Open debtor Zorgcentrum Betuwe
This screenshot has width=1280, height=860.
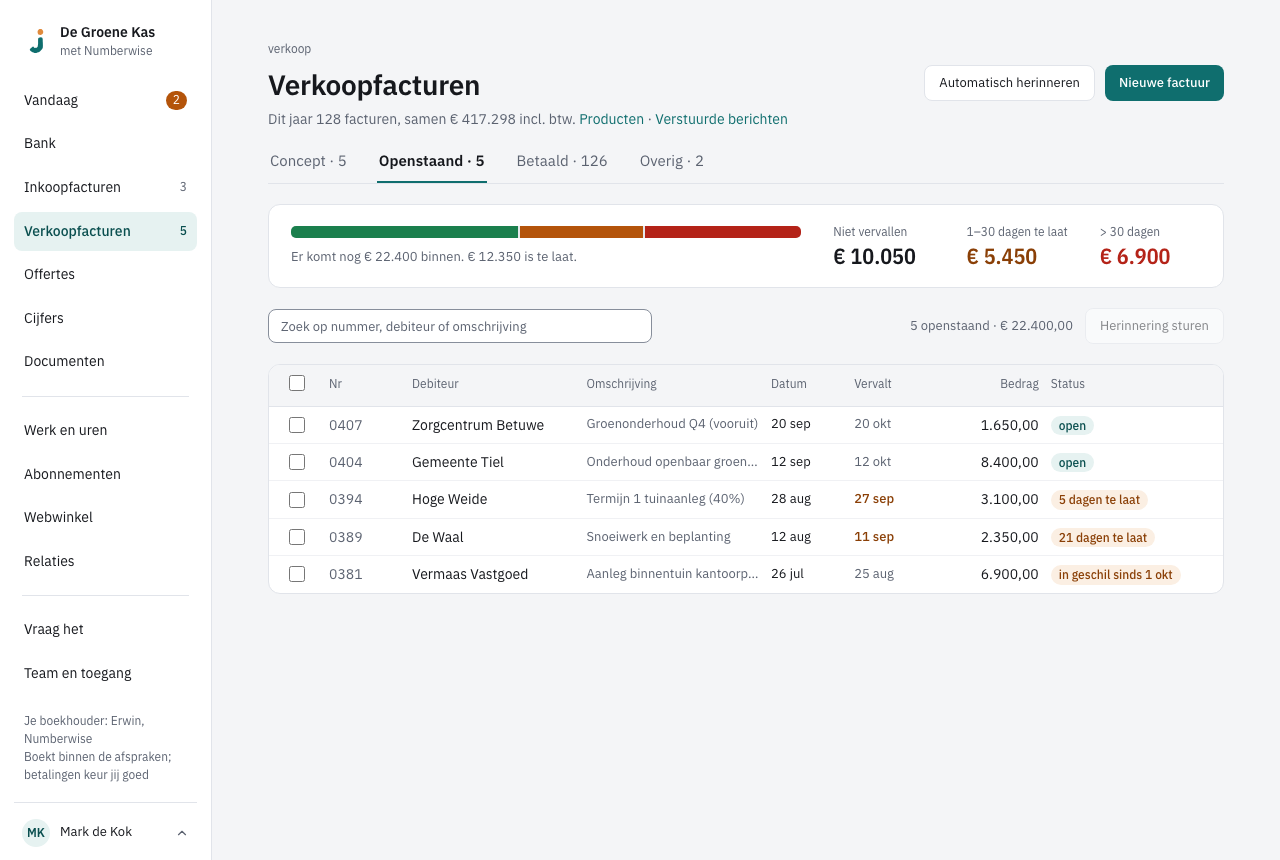coord(478,425)
